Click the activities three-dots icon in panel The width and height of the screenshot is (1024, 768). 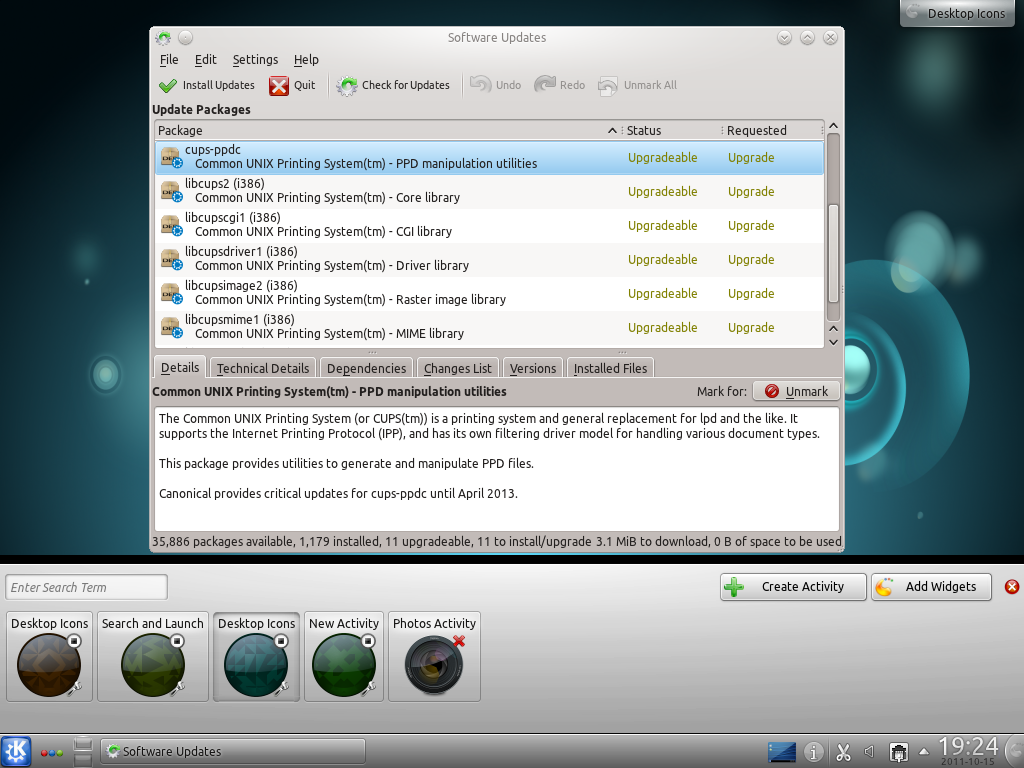coord(52,753)
